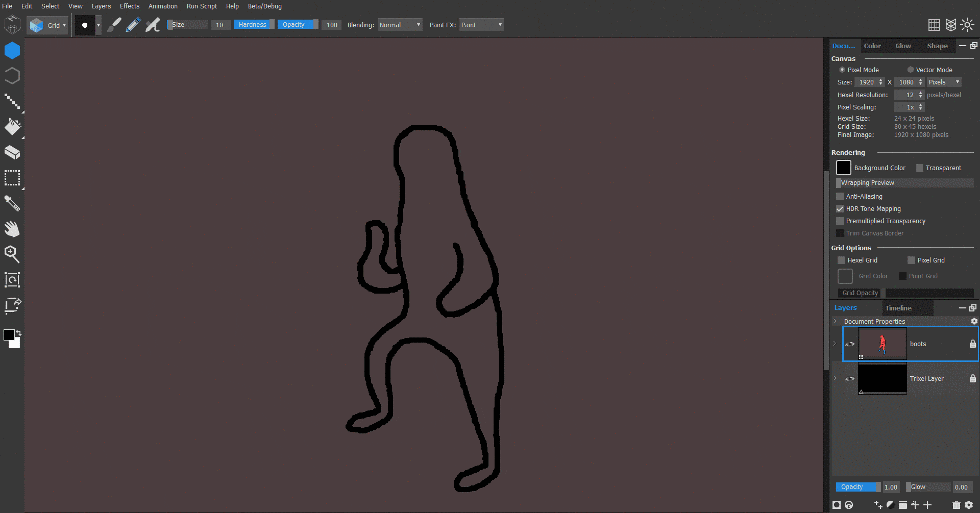Select the eraser tool in left toolbar

[13, 153]
